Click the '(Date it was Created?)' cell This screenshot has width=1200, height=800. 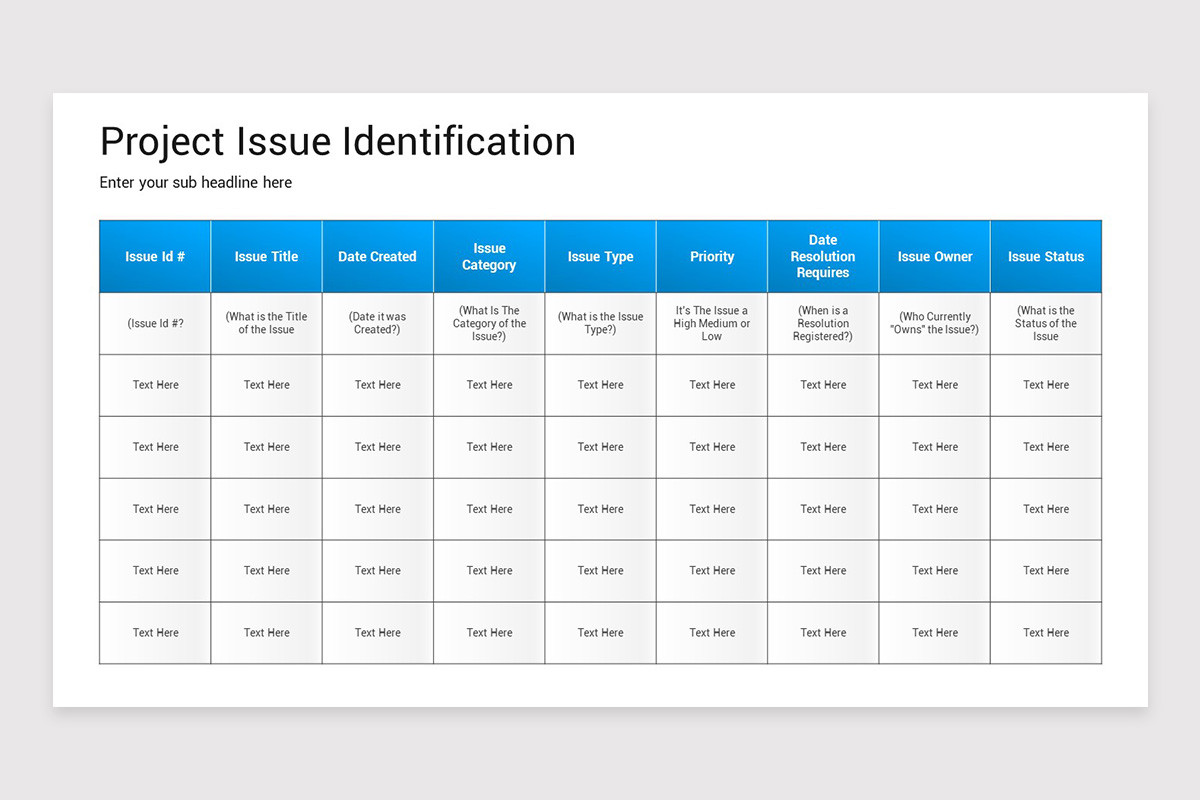coord(377,323)
